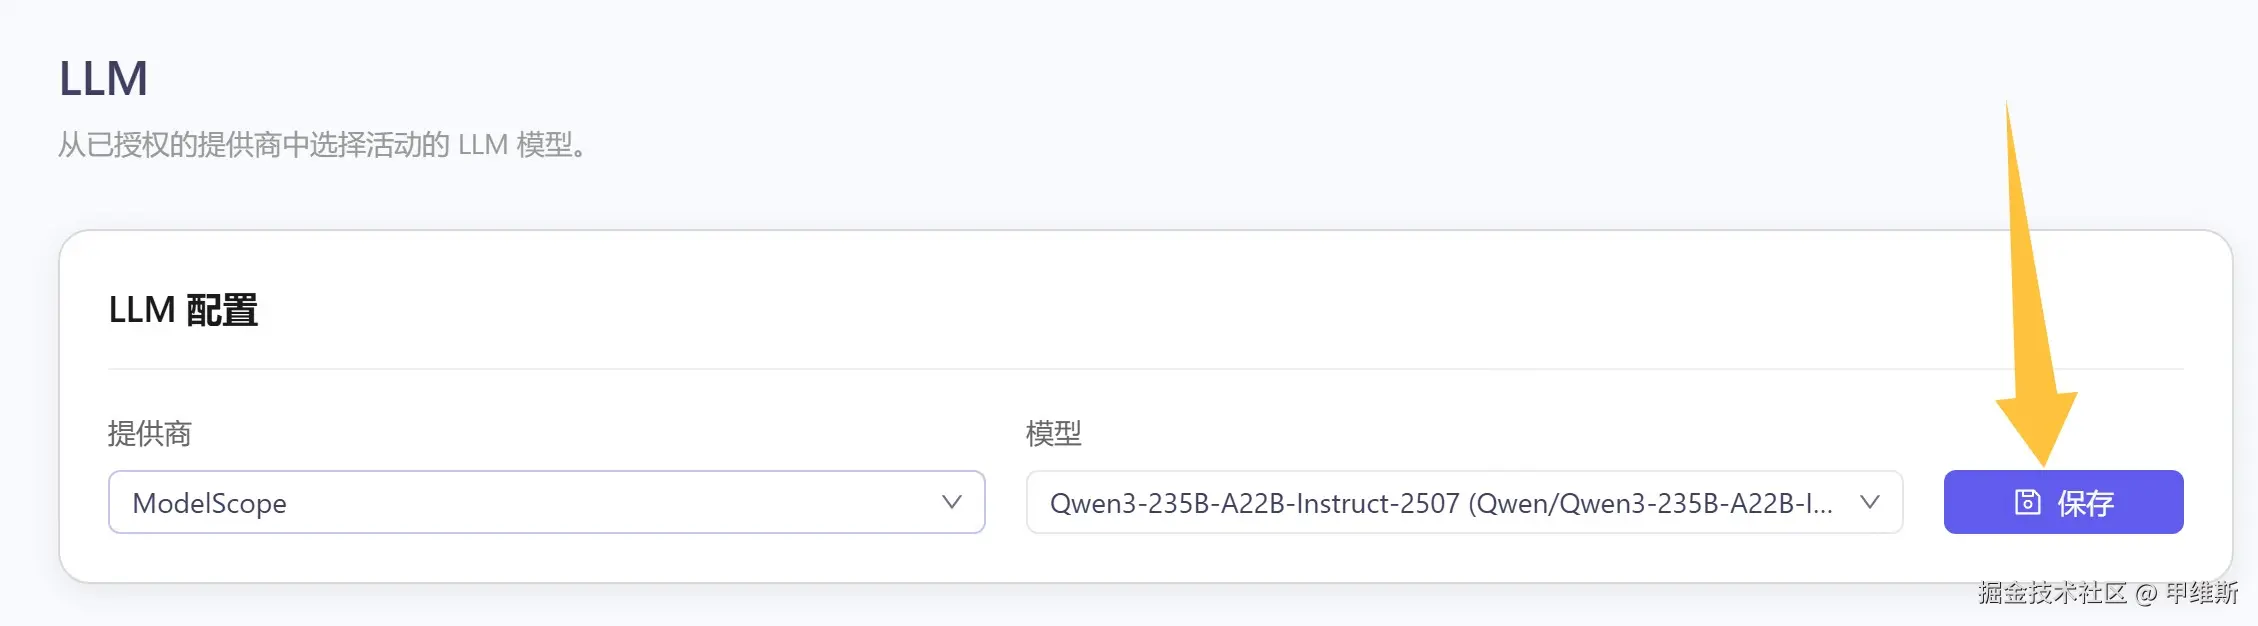This screenshot has width=2258, height=626.
Task: Select the ModelScope text in provider field
Action: [209, 503]
